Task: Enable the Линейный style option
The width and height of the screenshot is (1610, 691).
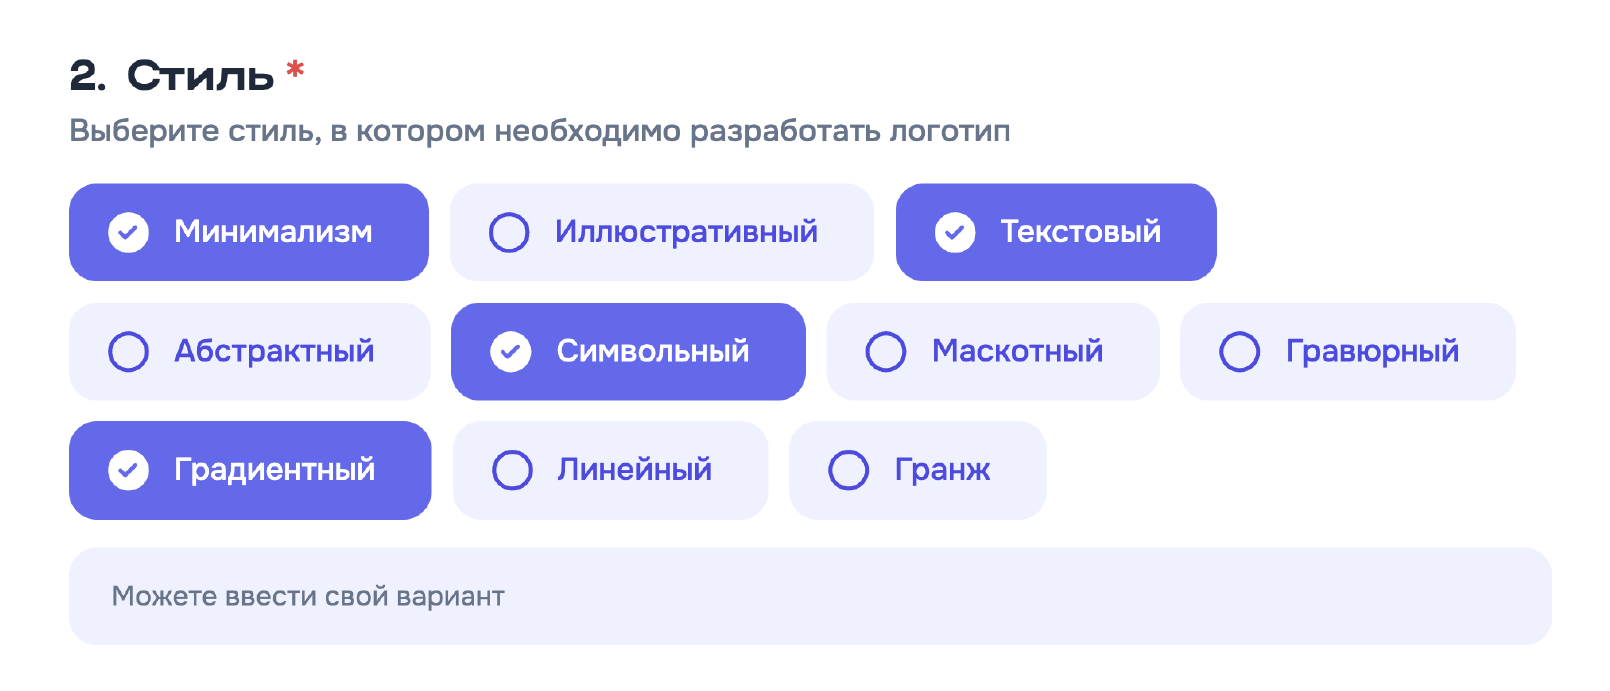Action: (610, 470)
